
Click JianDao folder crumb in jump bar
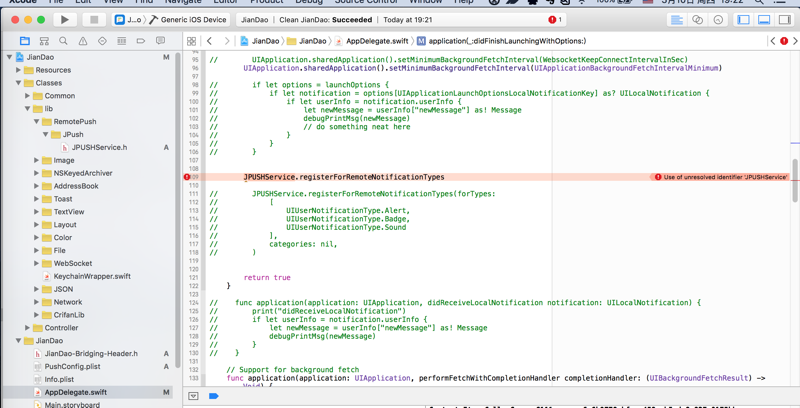point(307,41)
